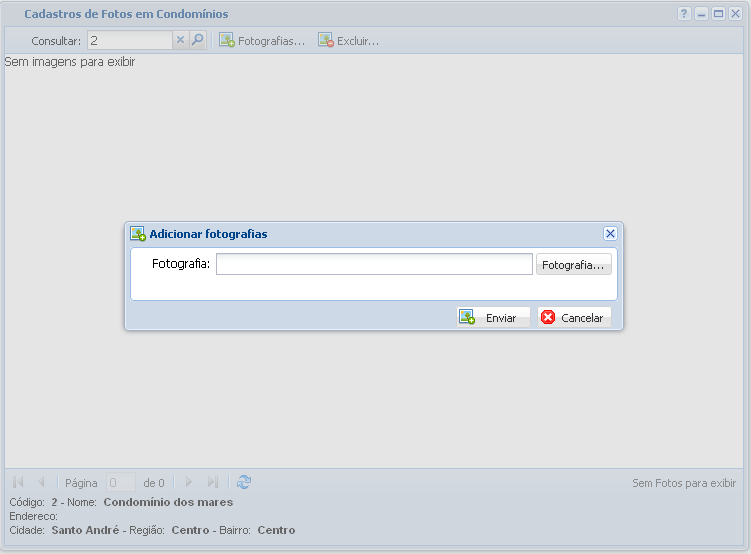Go to the first page

[18, 482]
